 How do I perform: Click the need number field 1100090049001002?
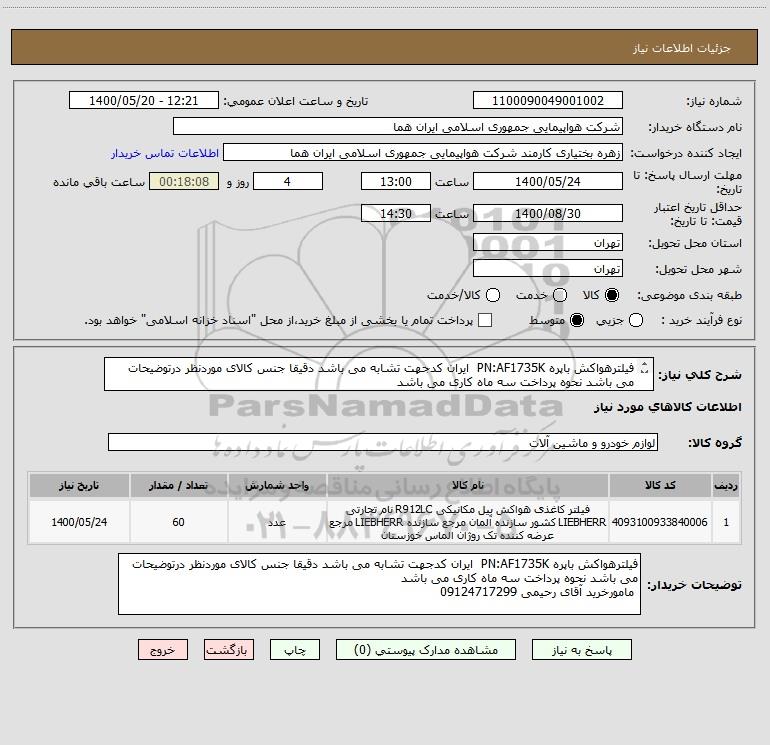tap(548, 100)
